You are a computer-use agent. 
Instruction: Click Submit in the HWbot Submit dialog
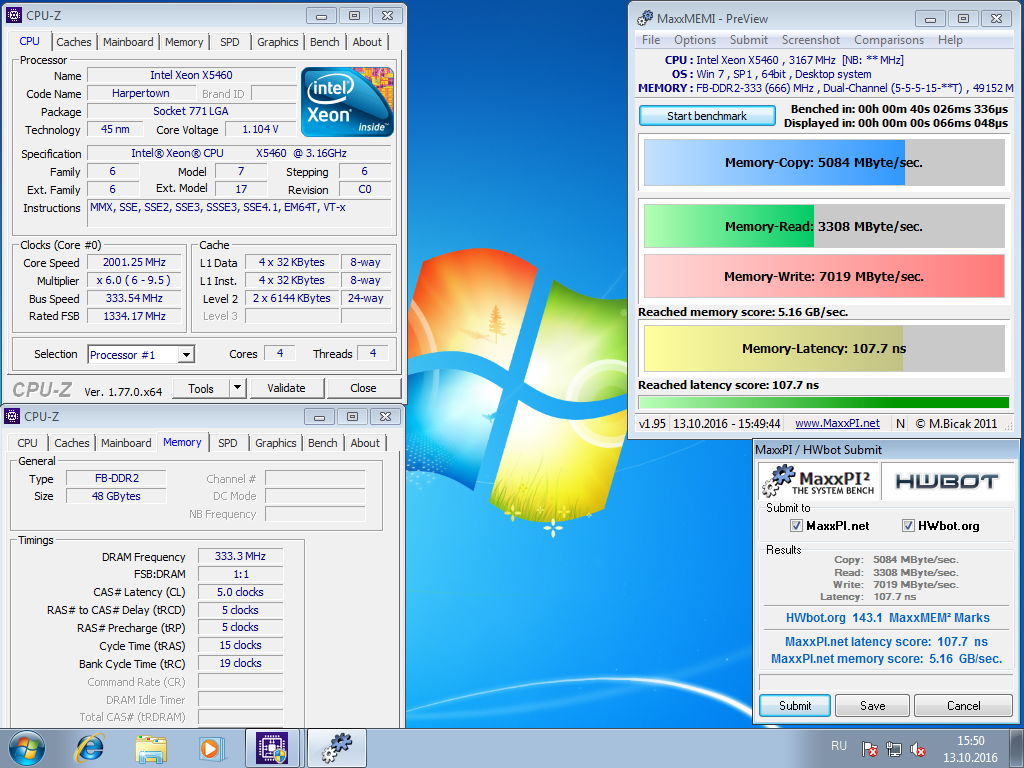tap(795, 705)
